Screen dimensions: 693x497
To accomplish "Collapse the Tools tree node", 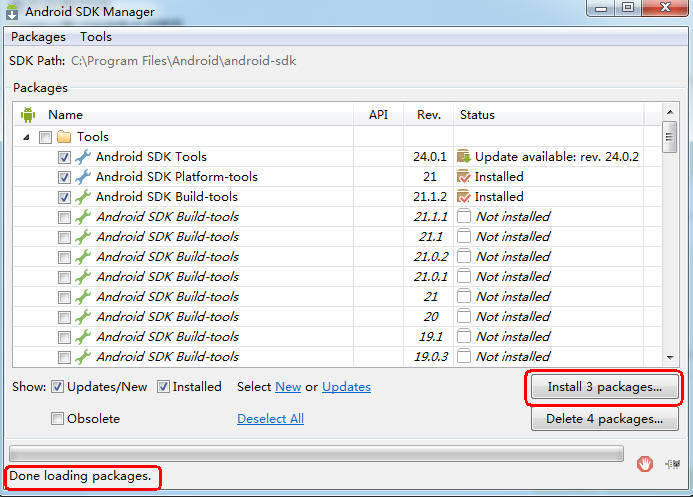I will 27,137.
